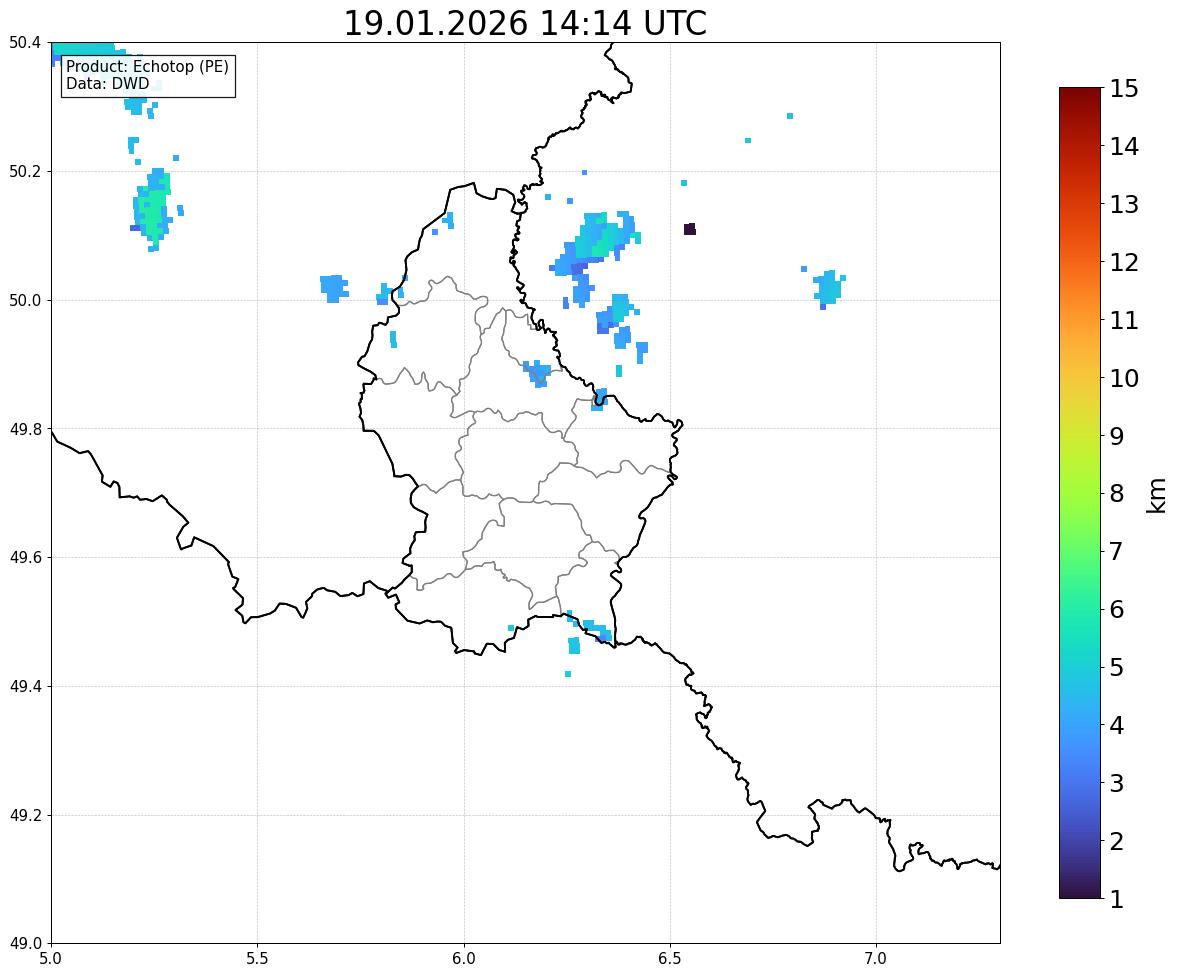This screenshot has height=976, width=1178.
Task: Click the dark purple bottom of the colorbar
Action: point(1080,890)
